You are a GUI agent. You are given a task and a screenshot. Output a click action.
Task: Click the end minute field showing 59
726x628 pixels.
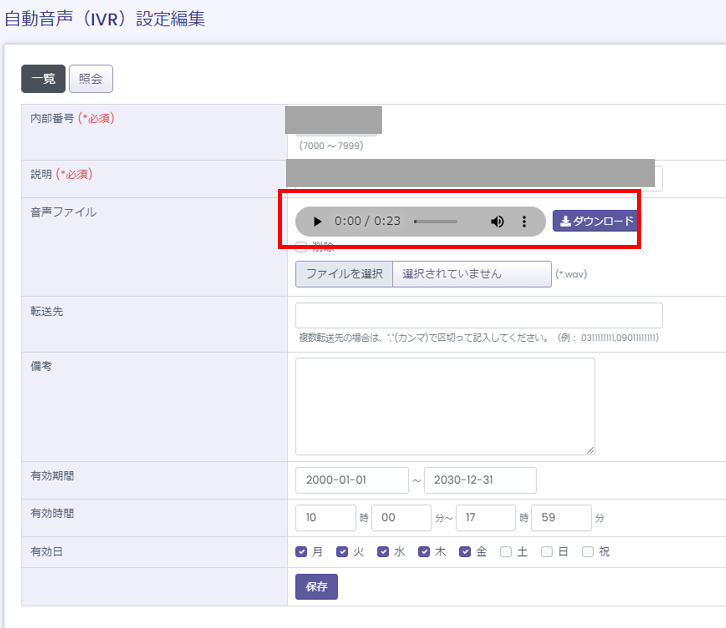(x=560, y=518)
